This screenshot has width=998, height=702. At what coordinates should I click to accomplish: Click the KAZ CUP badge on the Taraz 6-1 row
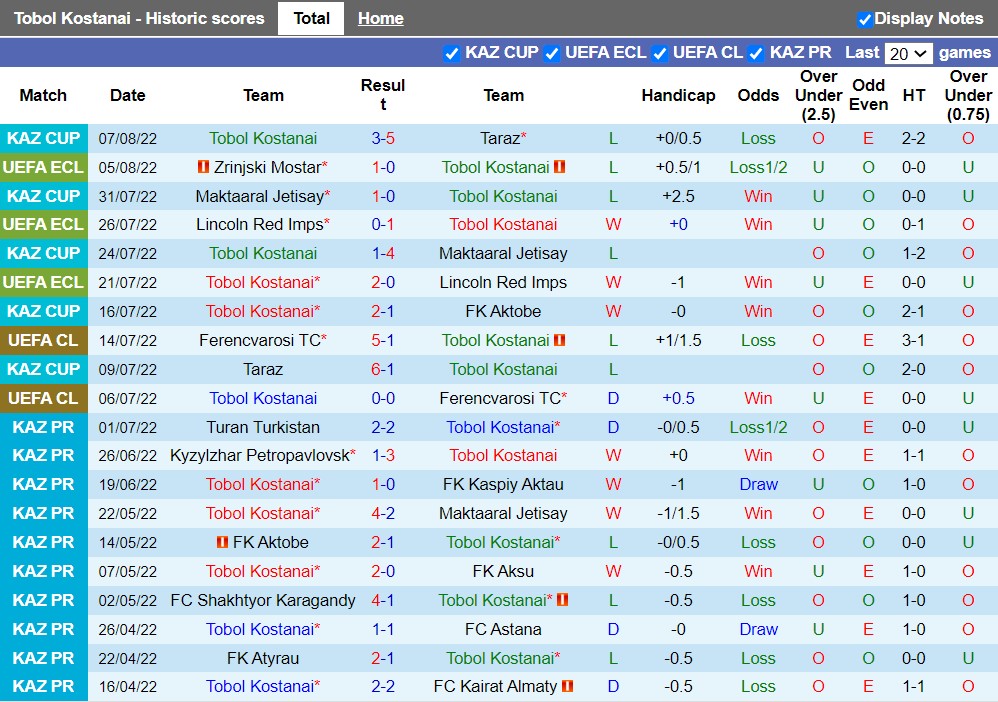tap(44, 369)
